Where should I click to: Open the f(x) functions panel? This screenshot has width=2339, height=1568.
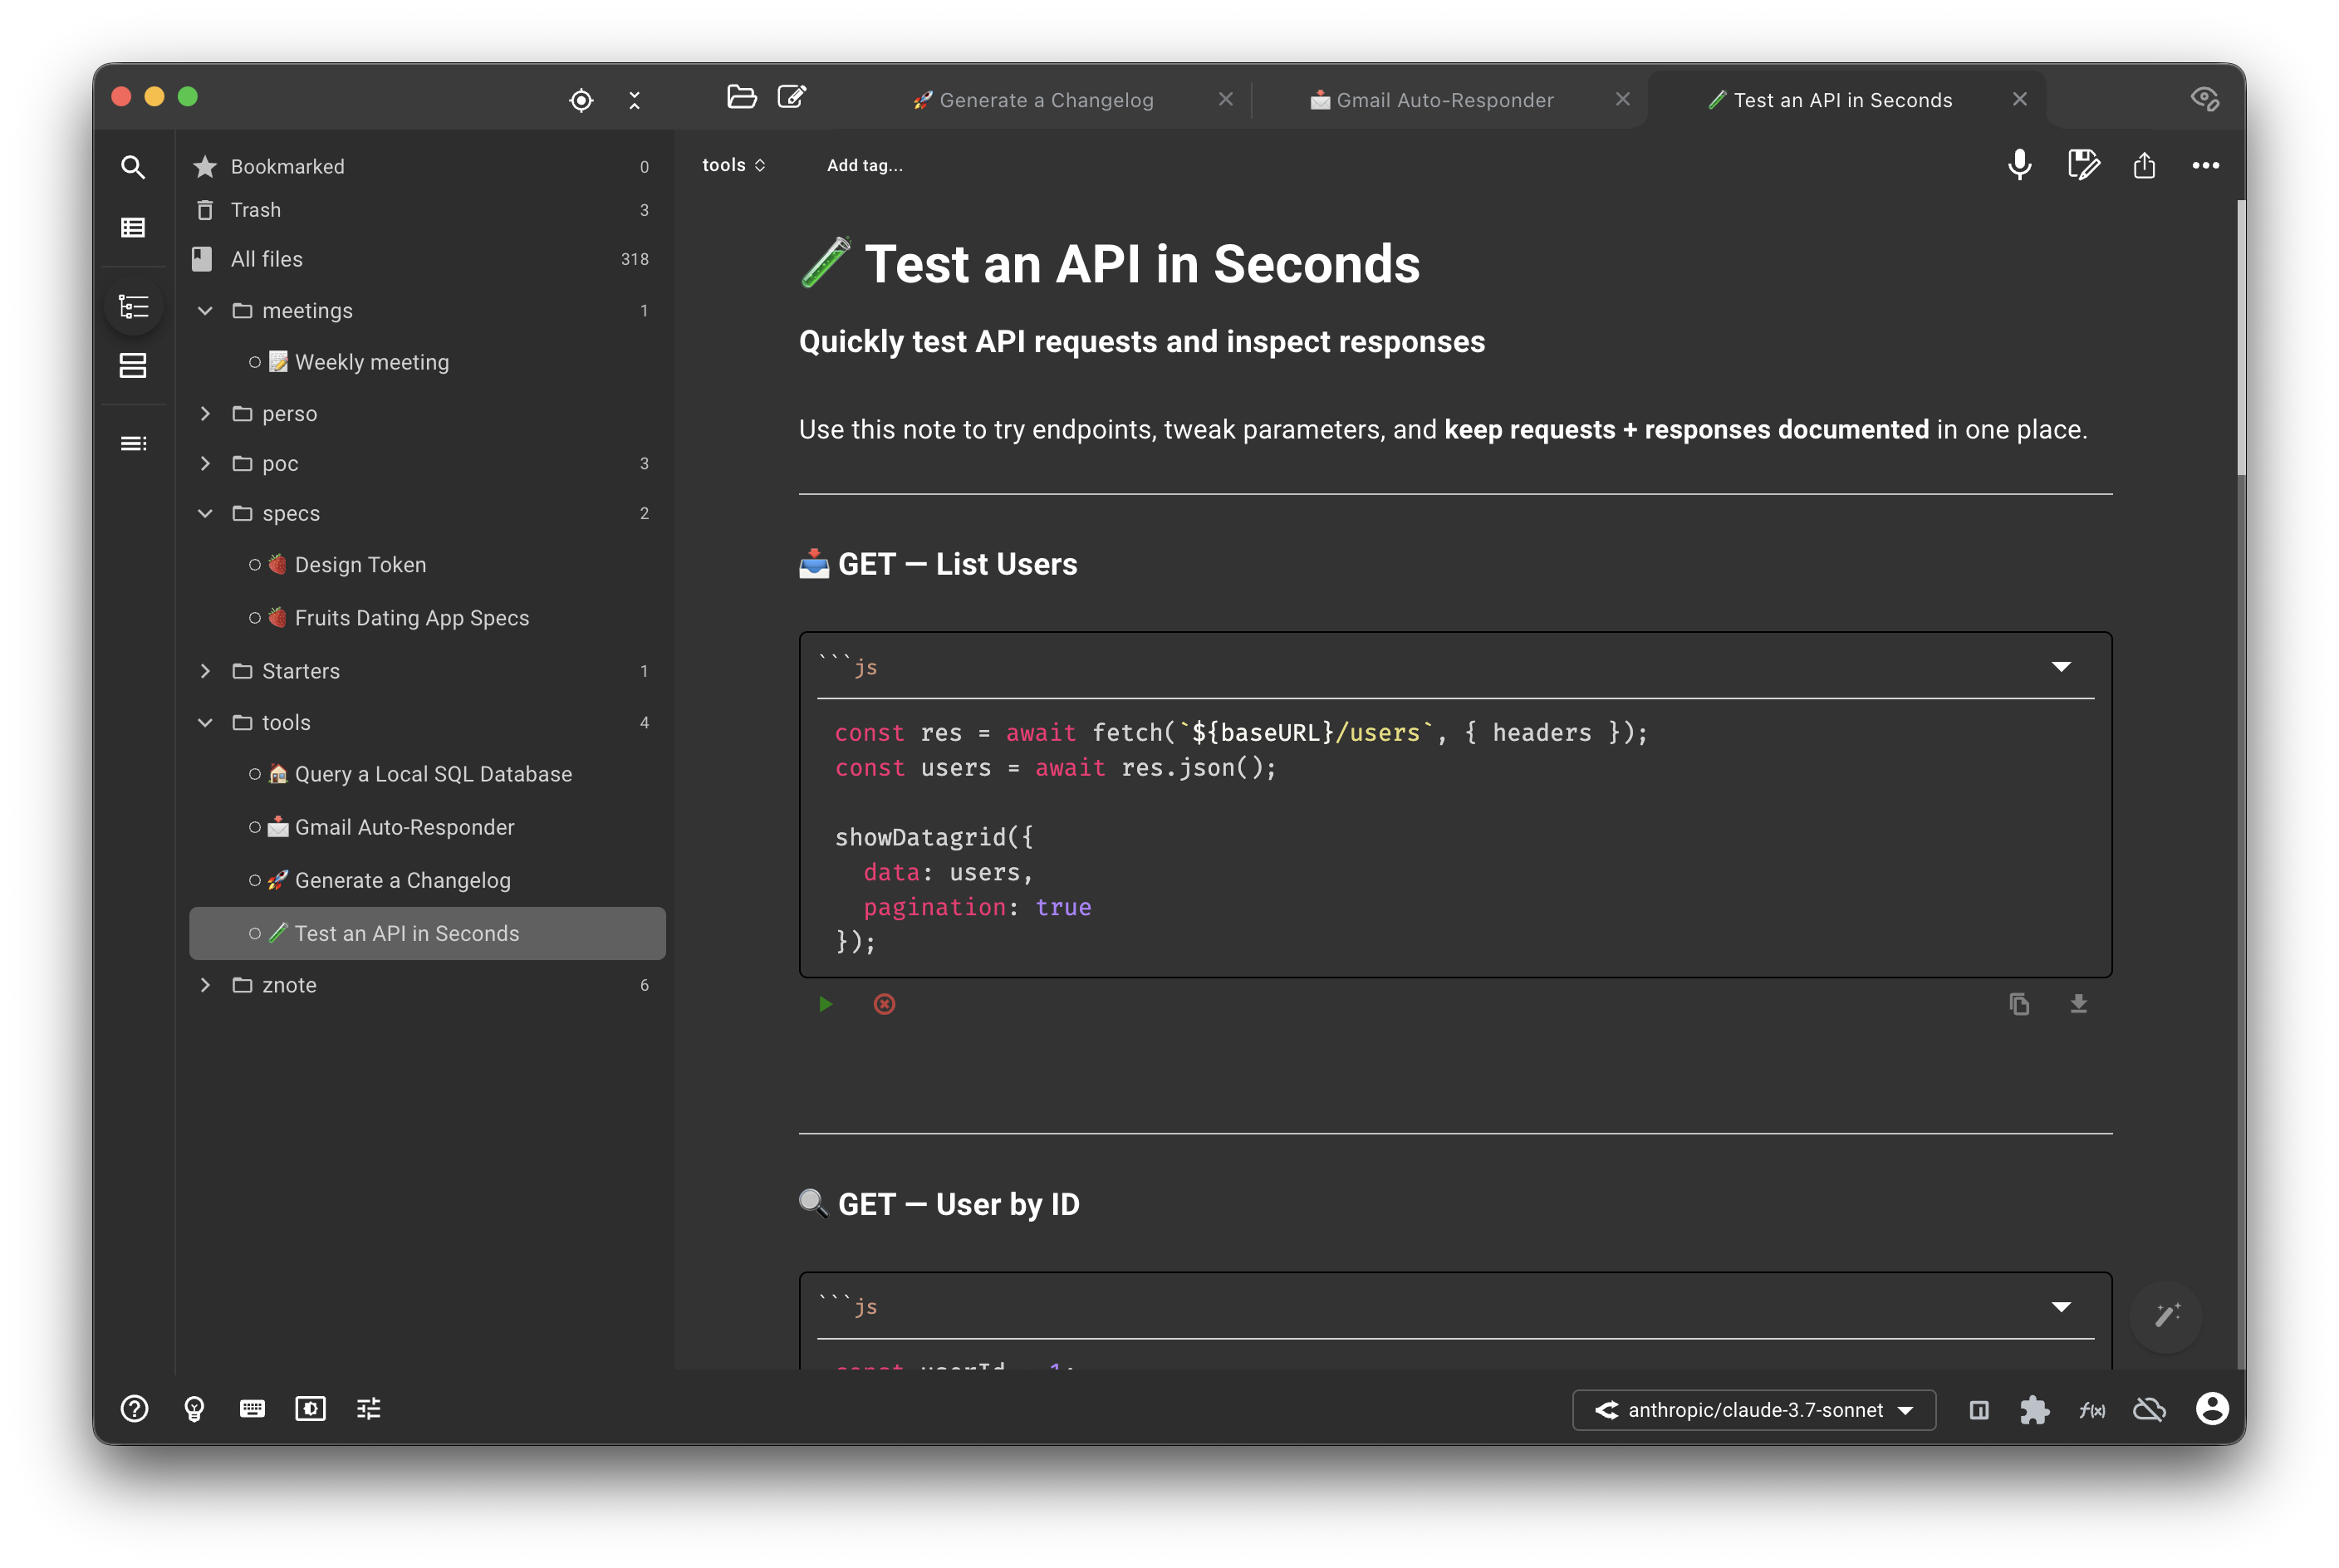pos(2093,1409)
